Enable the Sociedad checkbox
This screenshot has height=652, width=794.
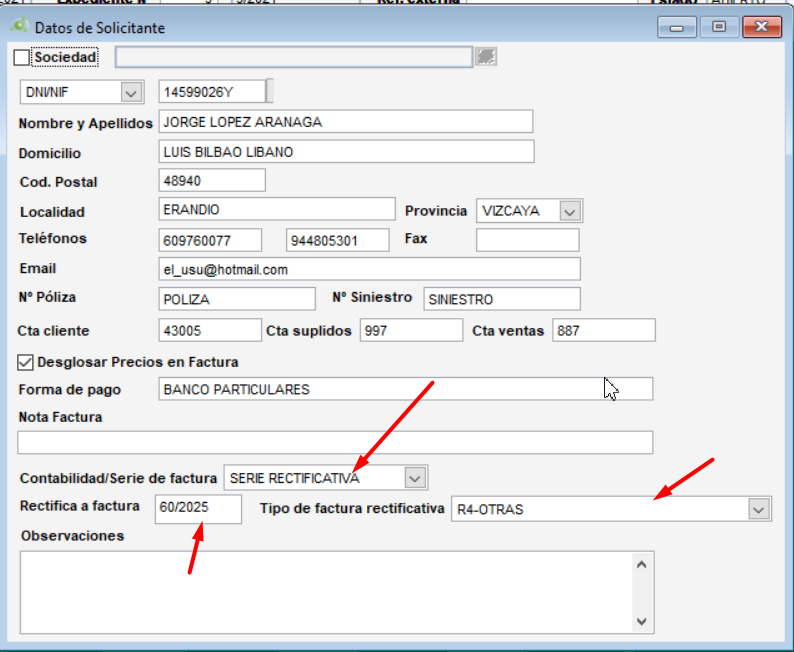[22, 58]
